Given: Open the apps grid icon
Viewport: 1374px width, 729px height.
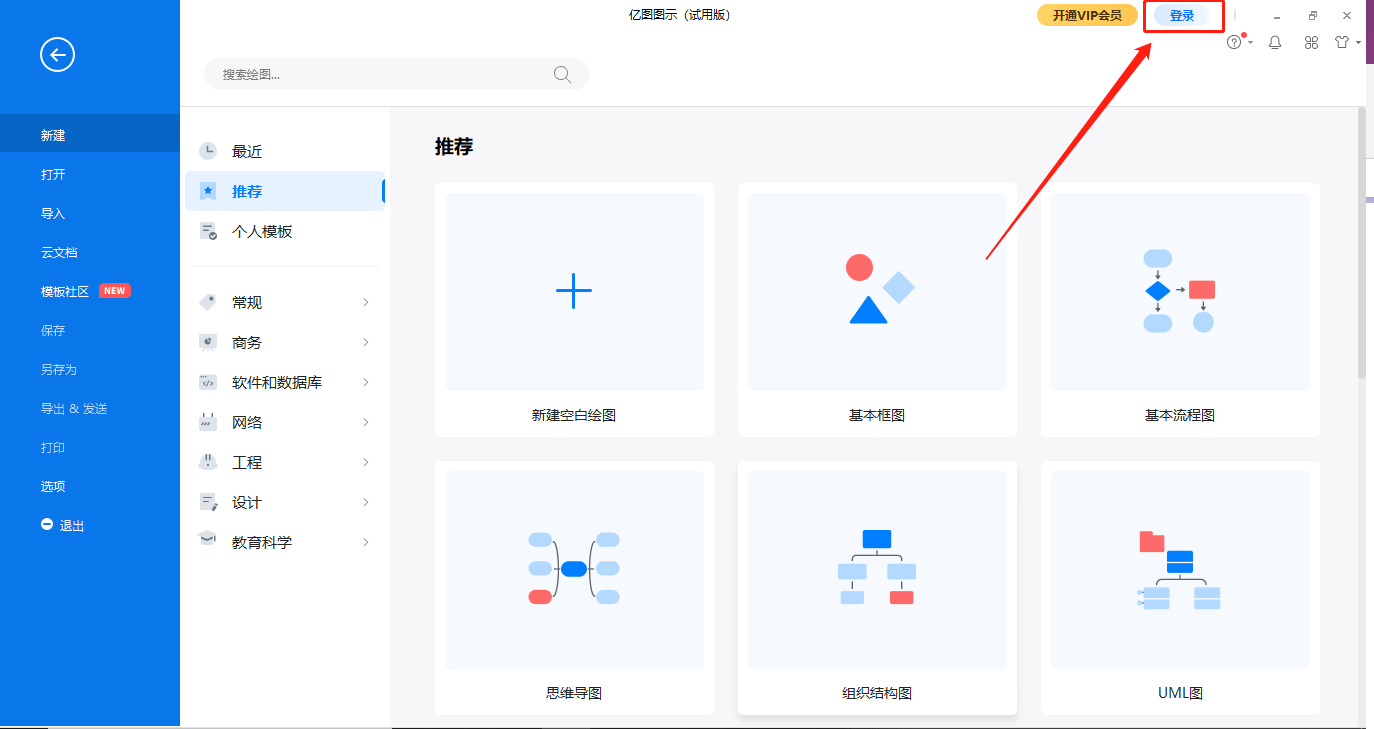Looking at the screenshot, I should click(x=1312, y=43).
